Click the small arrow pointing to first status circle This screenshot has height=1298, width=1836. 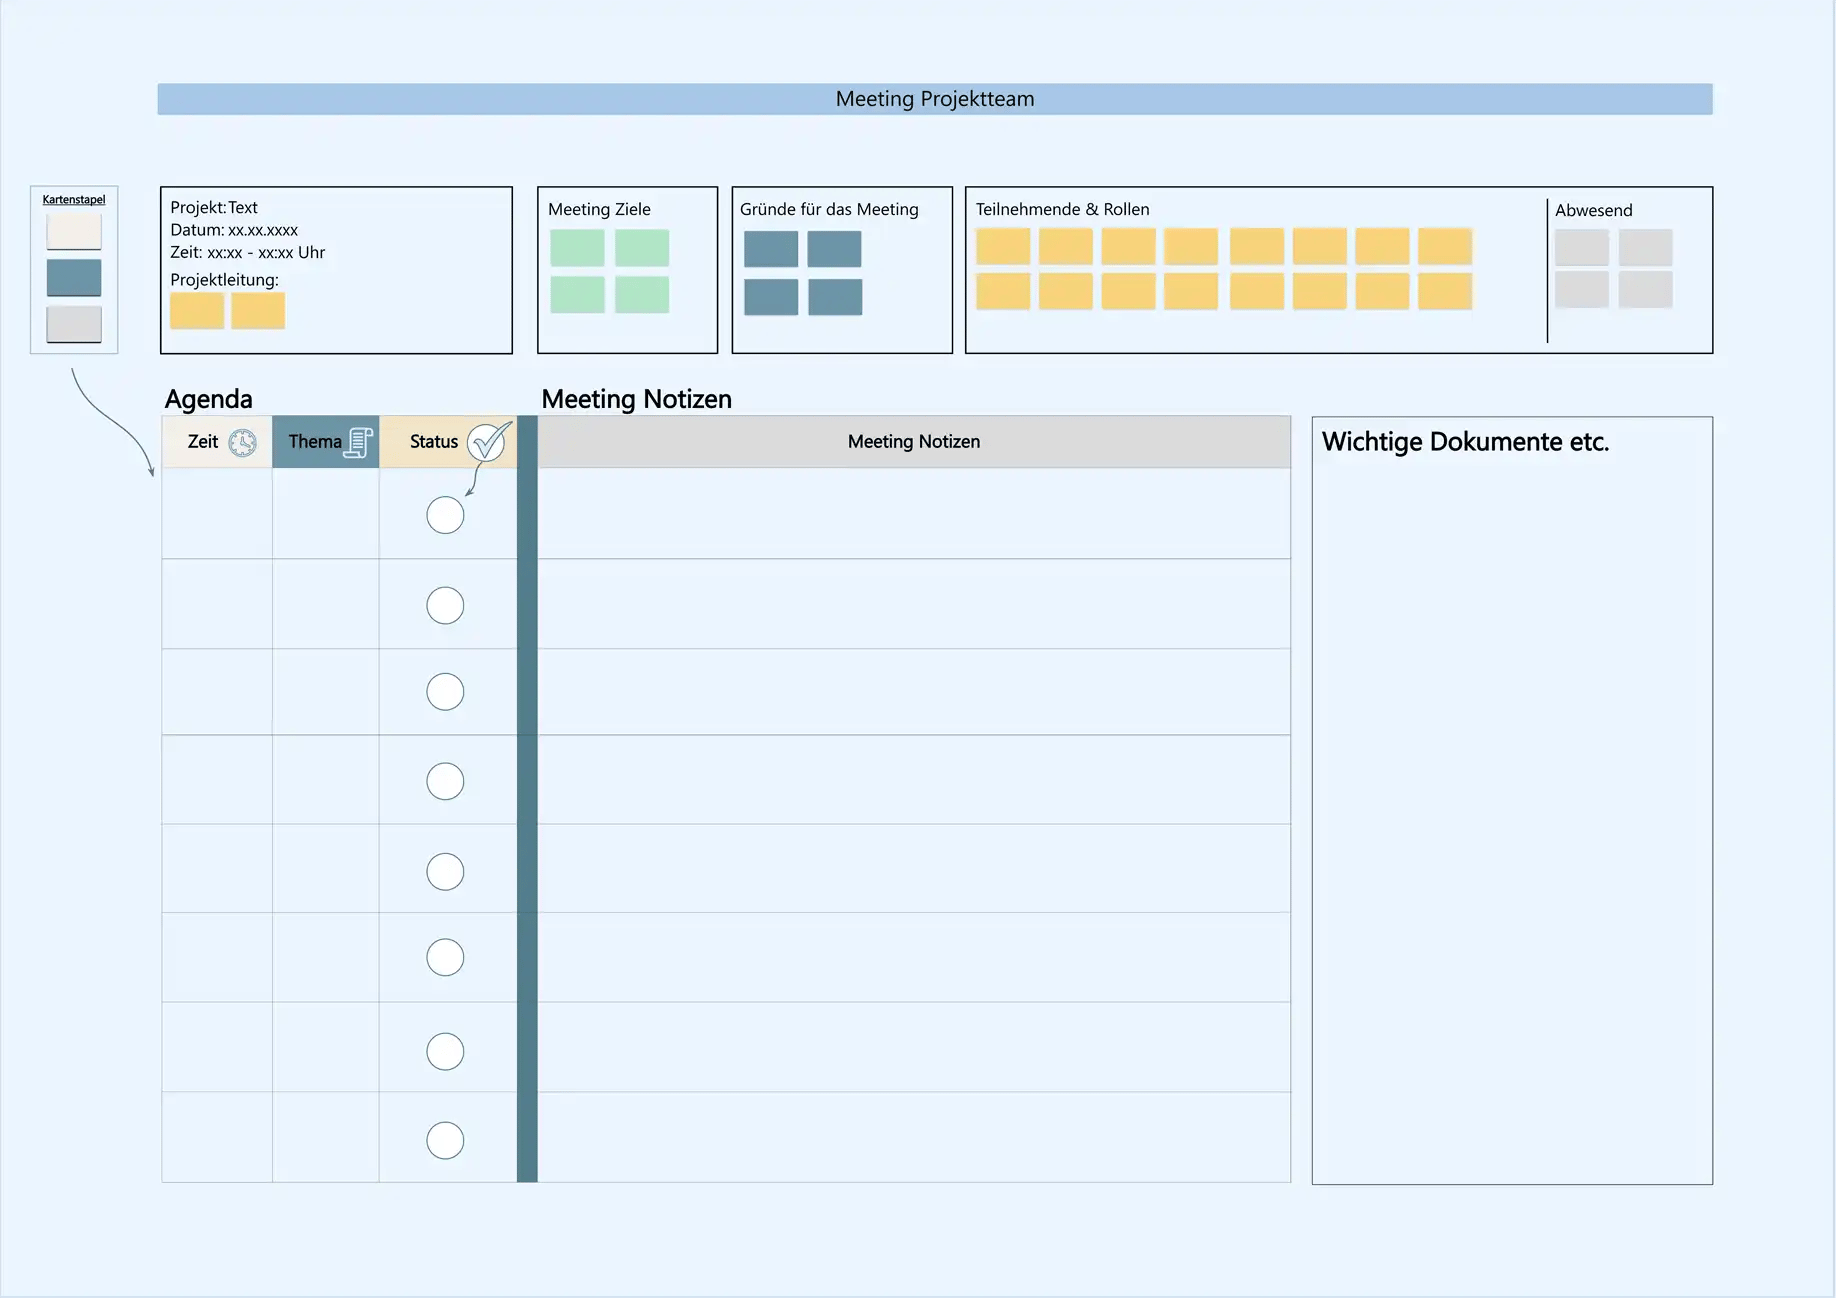click(x=472, y=482)
